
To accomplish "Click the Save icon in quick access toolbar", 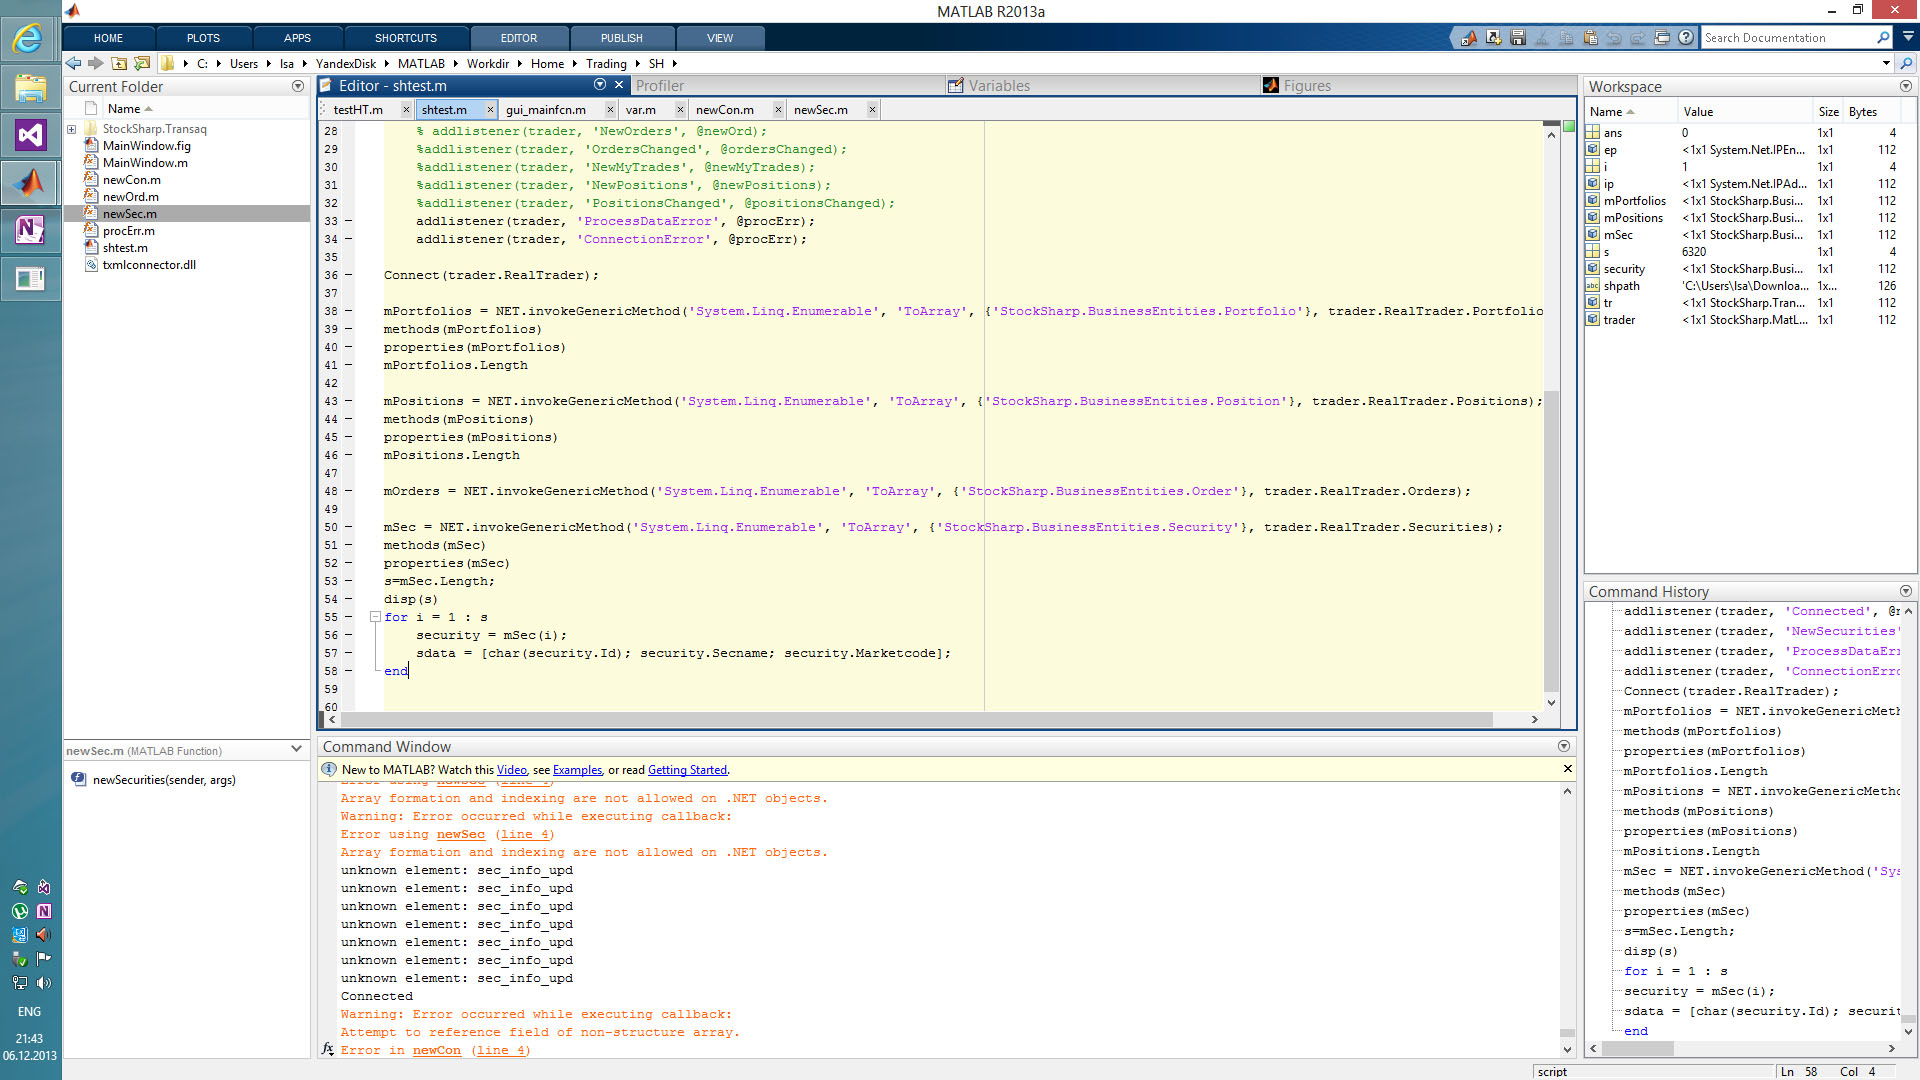I will click(x=1517, y=38).
